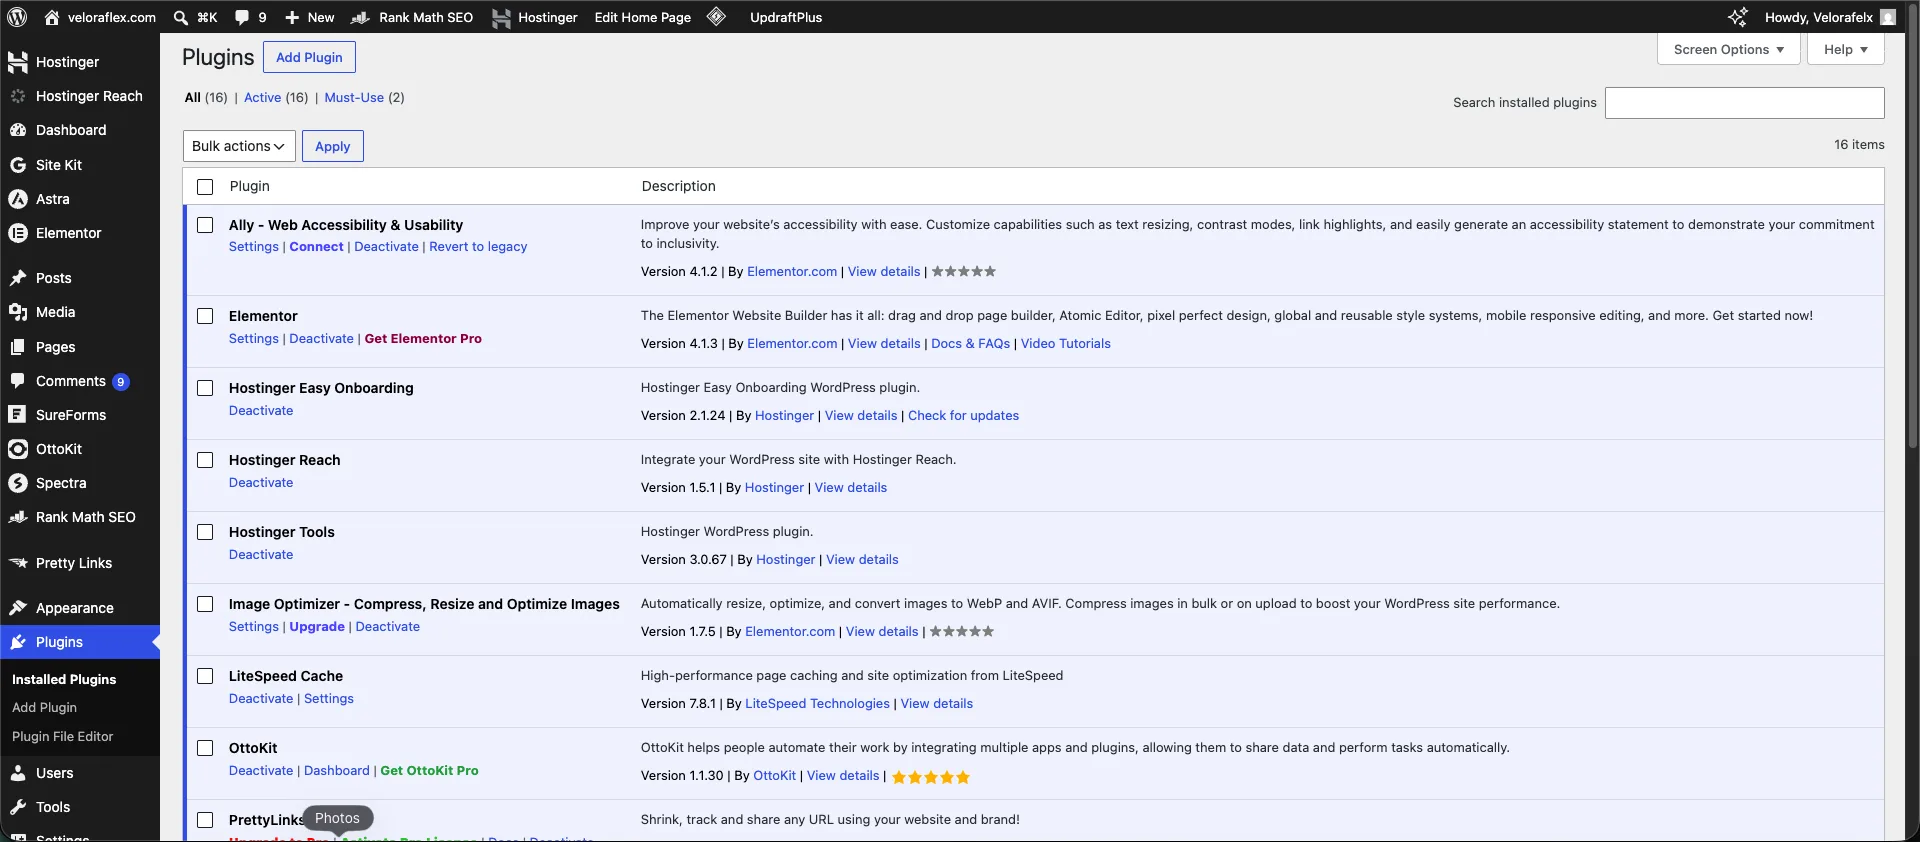Check the Ally Web Accessibility plugin checkbox
Image resolution: width=1920 pixels, height=842 pixels.
point(205,225)
